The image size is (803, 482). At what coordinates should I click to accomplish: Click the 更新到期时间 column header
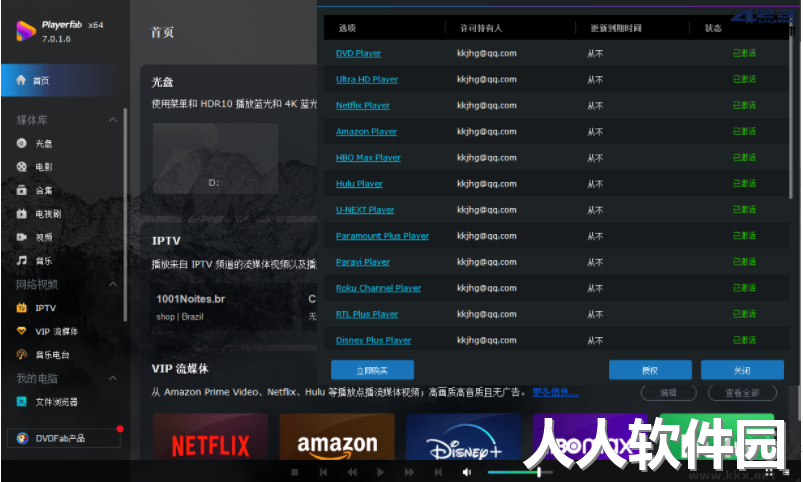[616, 28]
